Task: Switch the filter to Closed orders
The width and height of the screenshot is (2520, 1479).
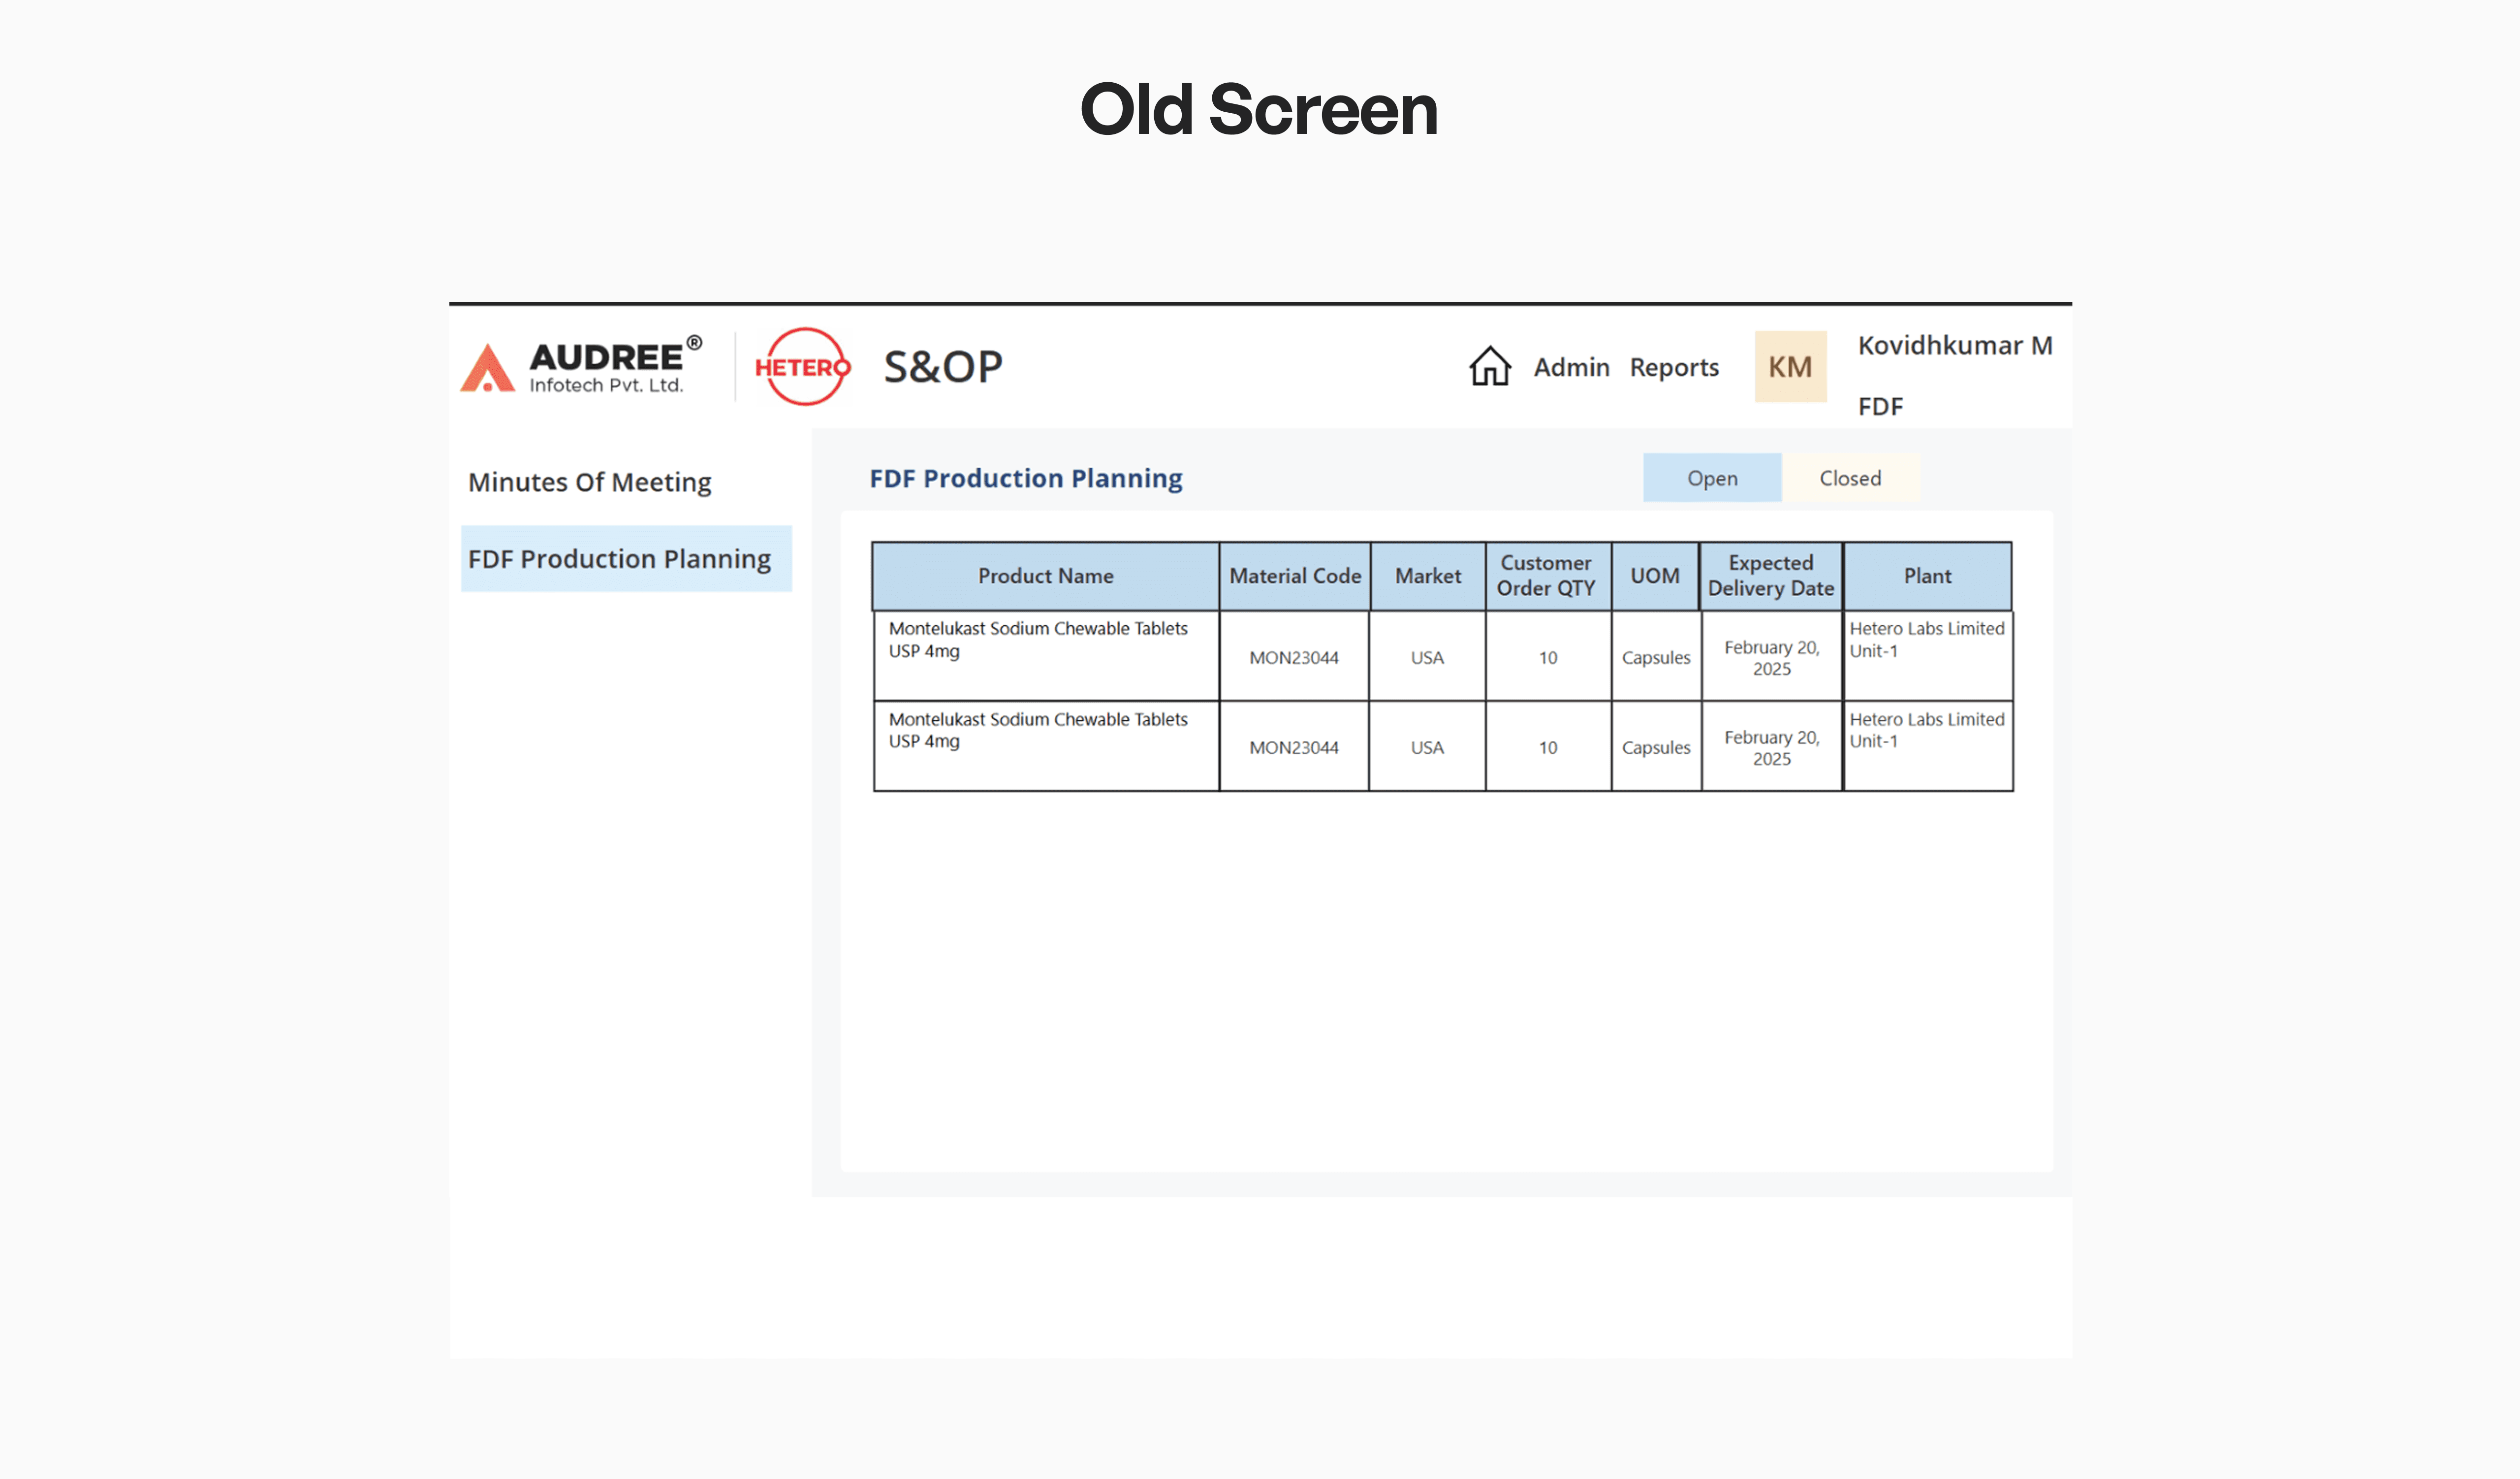Action: 1851,478
